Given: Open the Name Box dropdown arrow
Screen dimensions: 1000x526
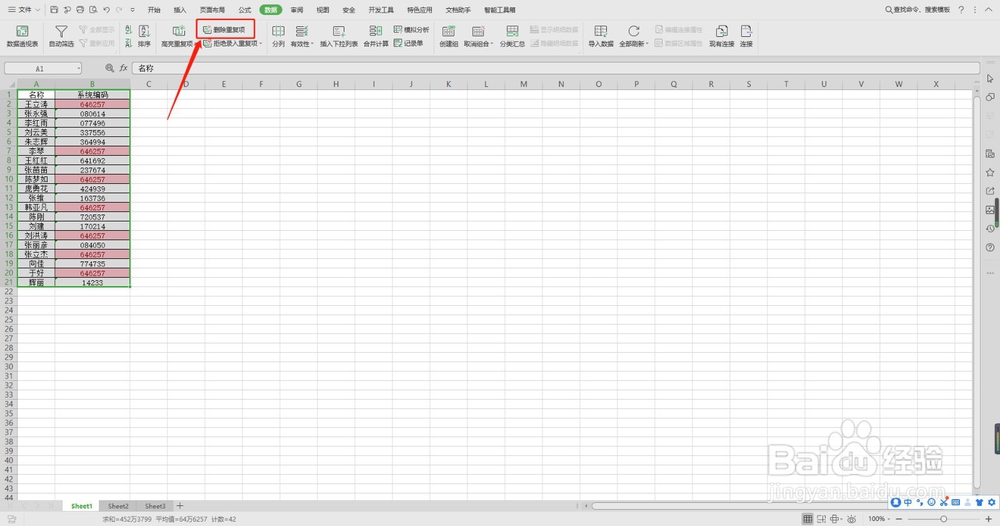Looking at the screenshot, I should (78, 68).
